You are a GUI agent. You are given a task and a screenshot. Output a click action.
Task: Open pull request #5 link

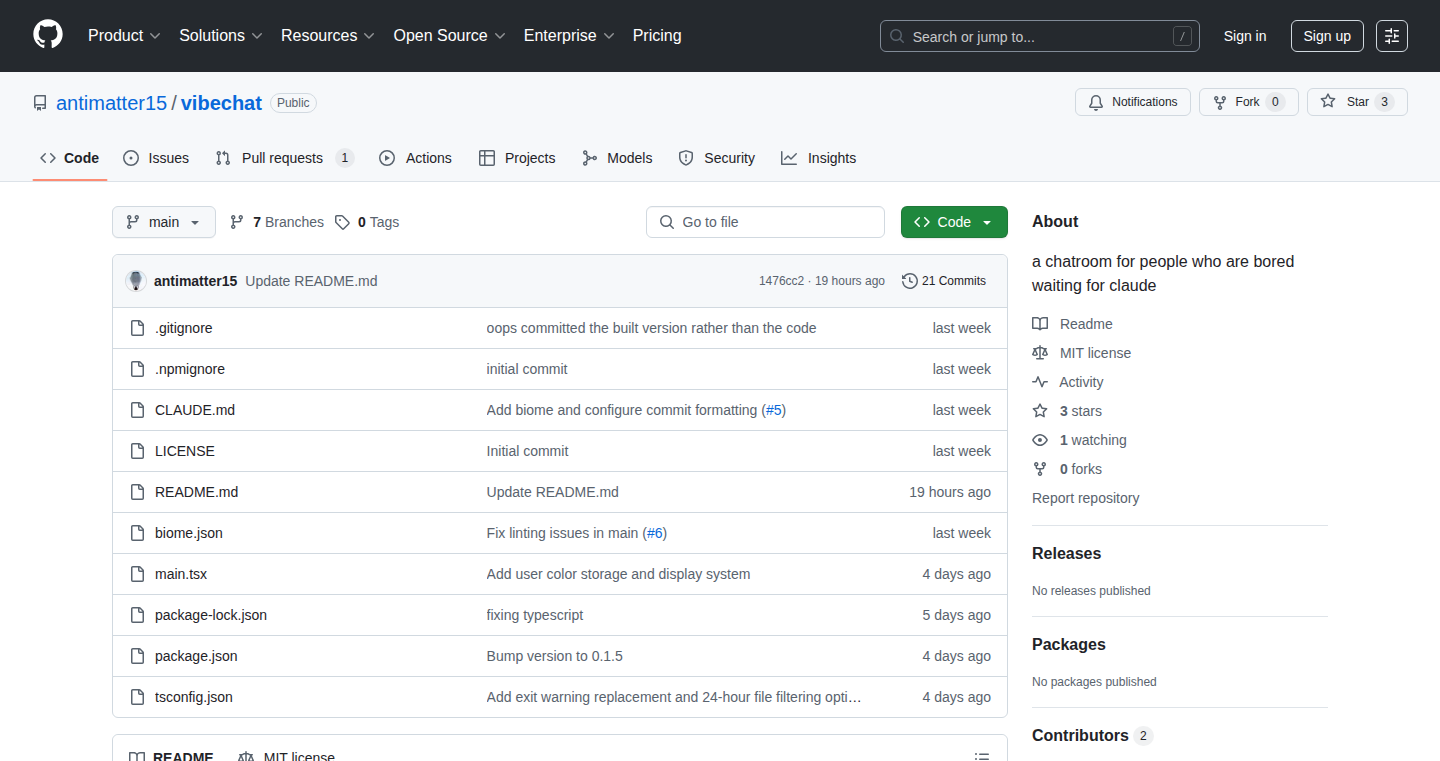click(774, 410)
